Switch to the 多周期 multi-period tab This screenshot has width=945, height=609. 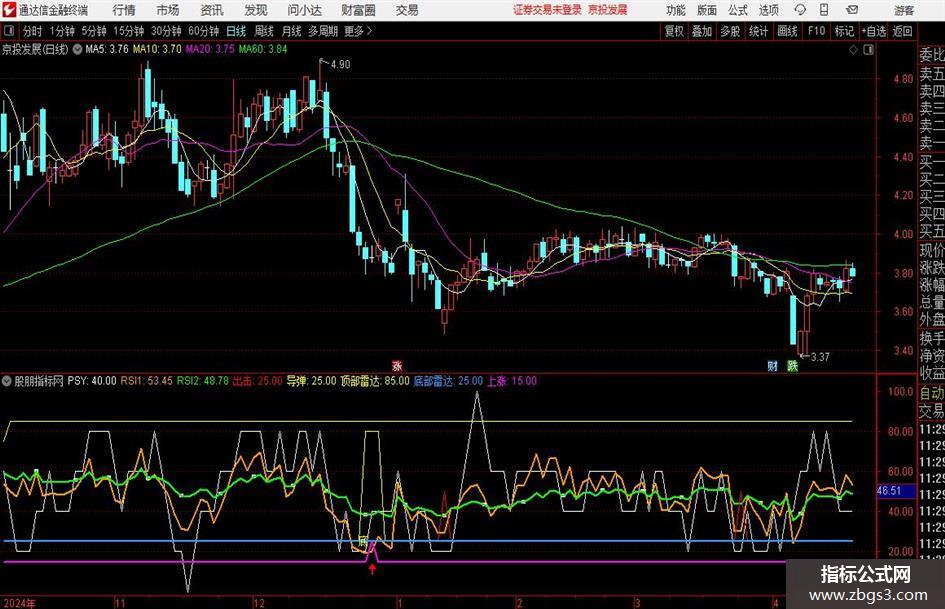[323, 31]
